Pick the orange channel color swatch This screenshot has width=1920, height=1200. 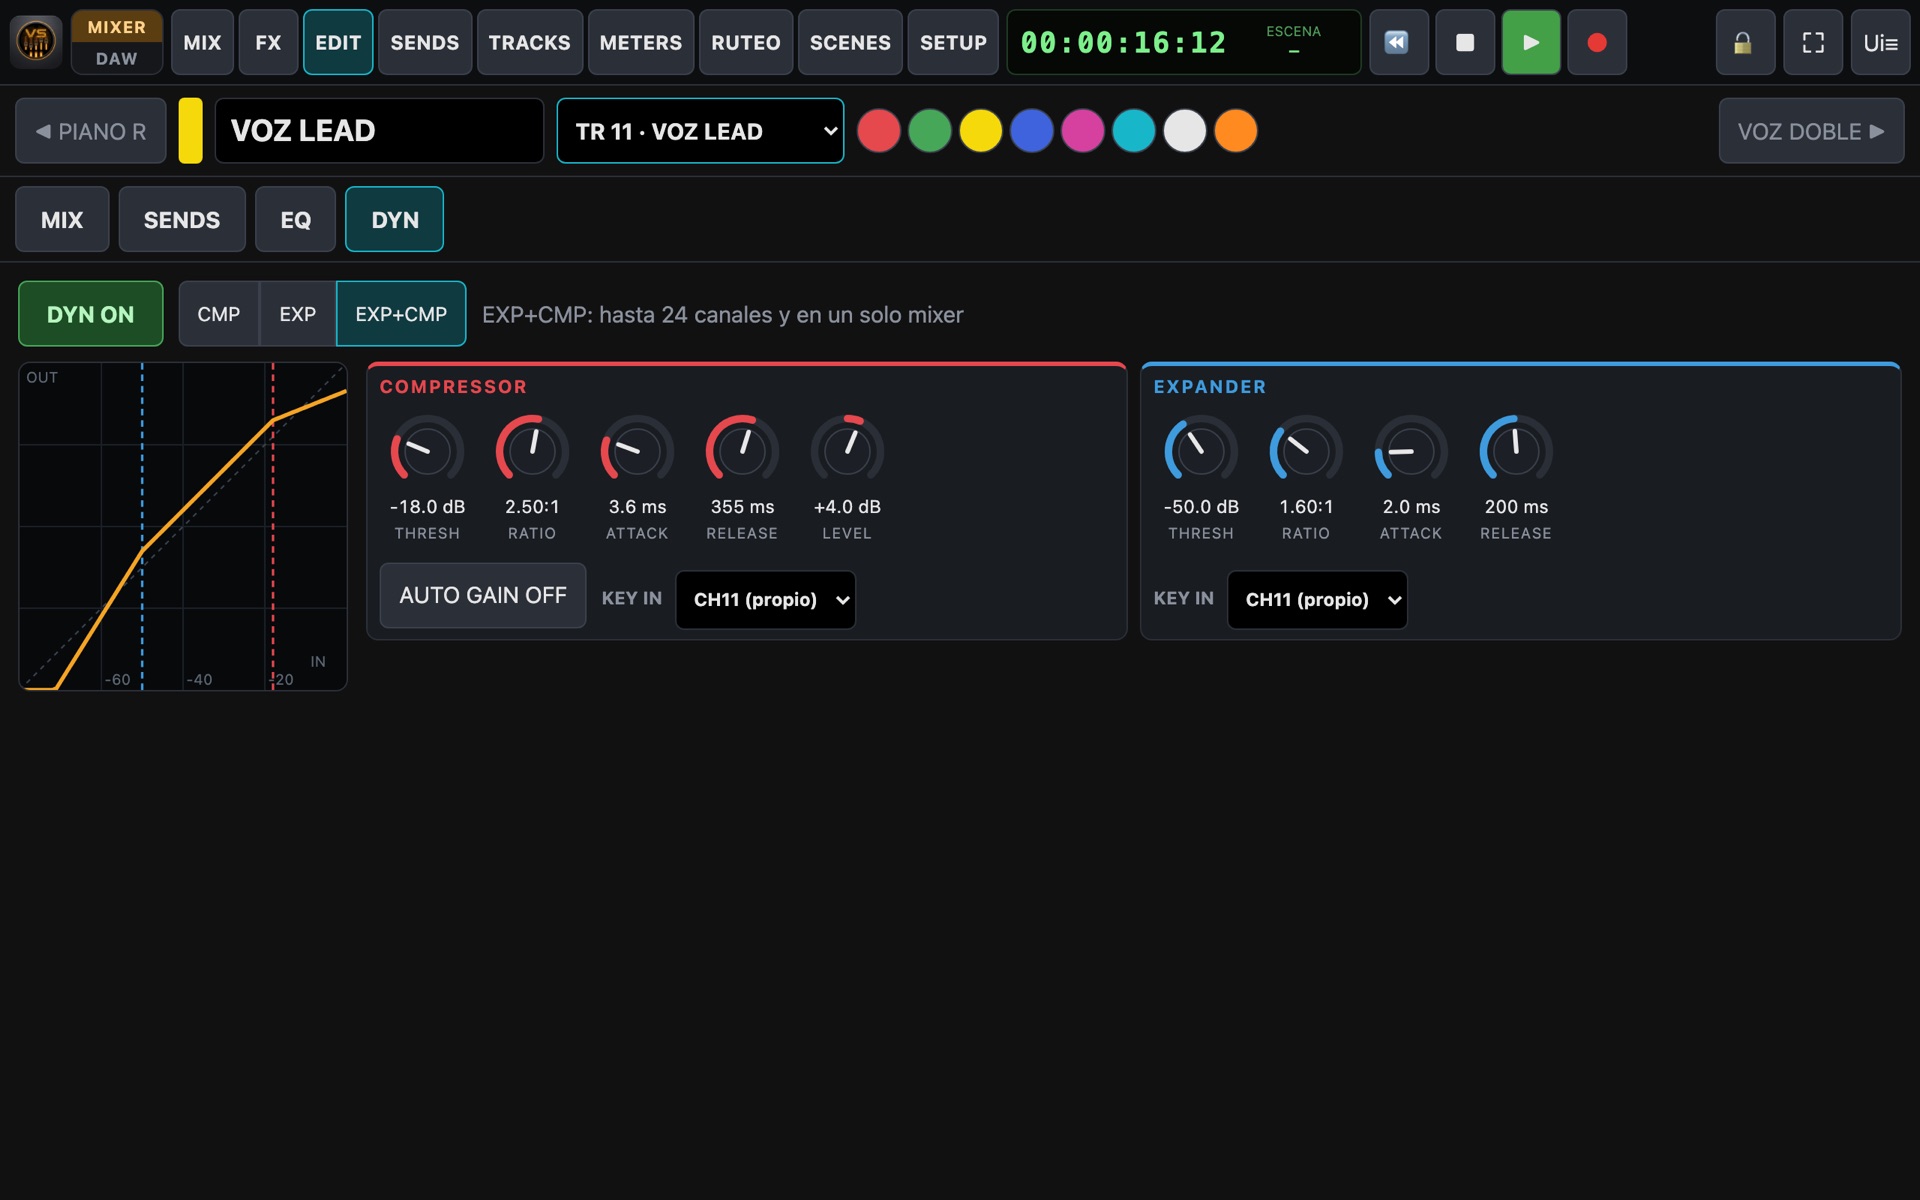(1236, 131)
